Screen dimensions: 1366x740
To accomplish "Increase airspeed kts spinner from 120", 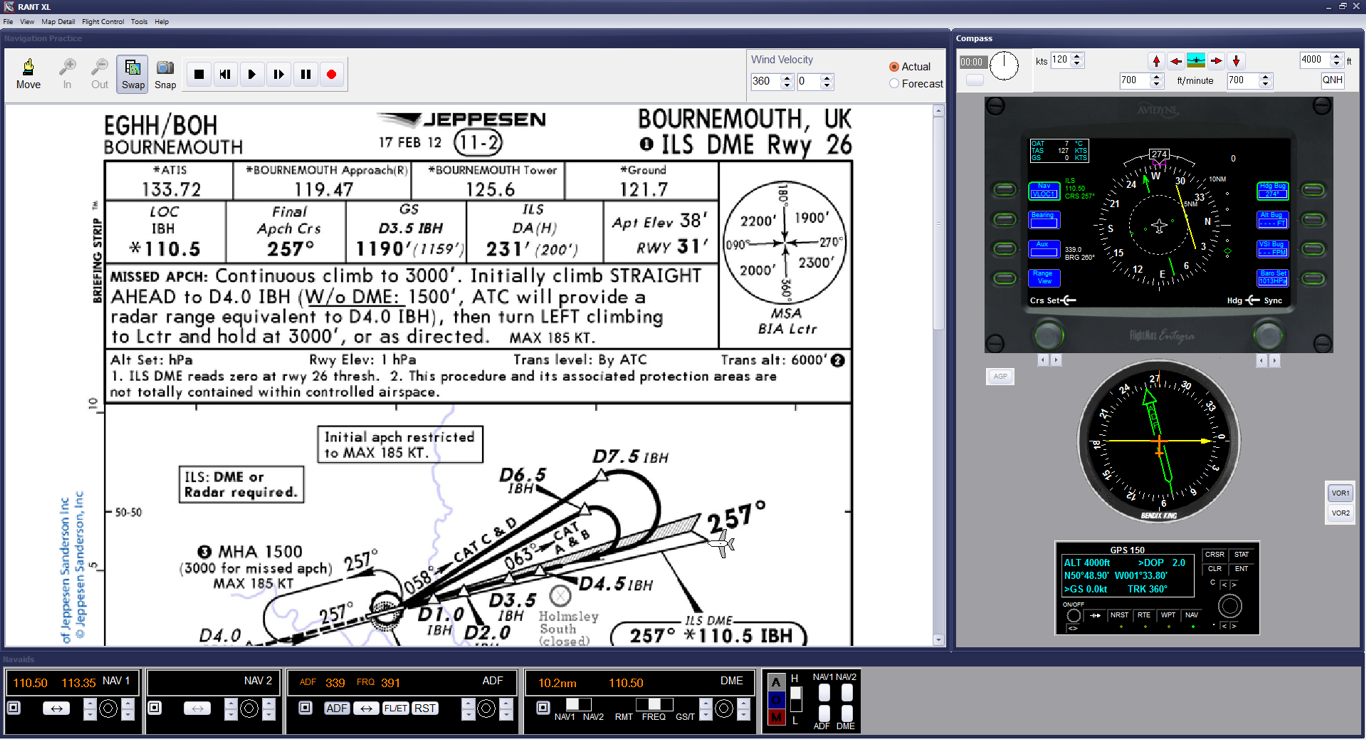I will pos(1077,56).
